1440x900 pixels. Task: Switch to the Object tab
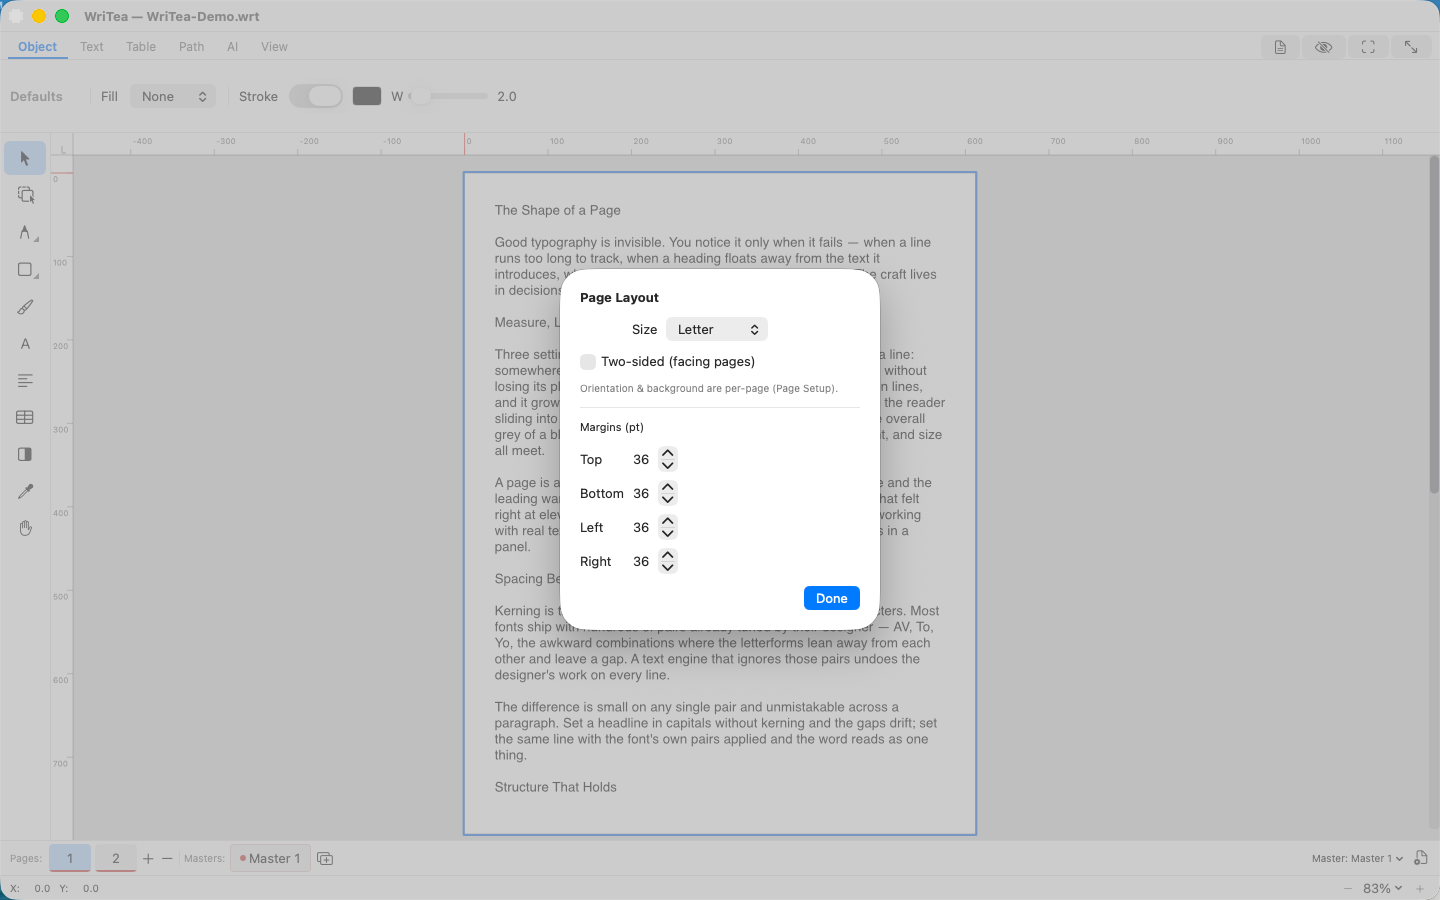[x=38, y=47]
